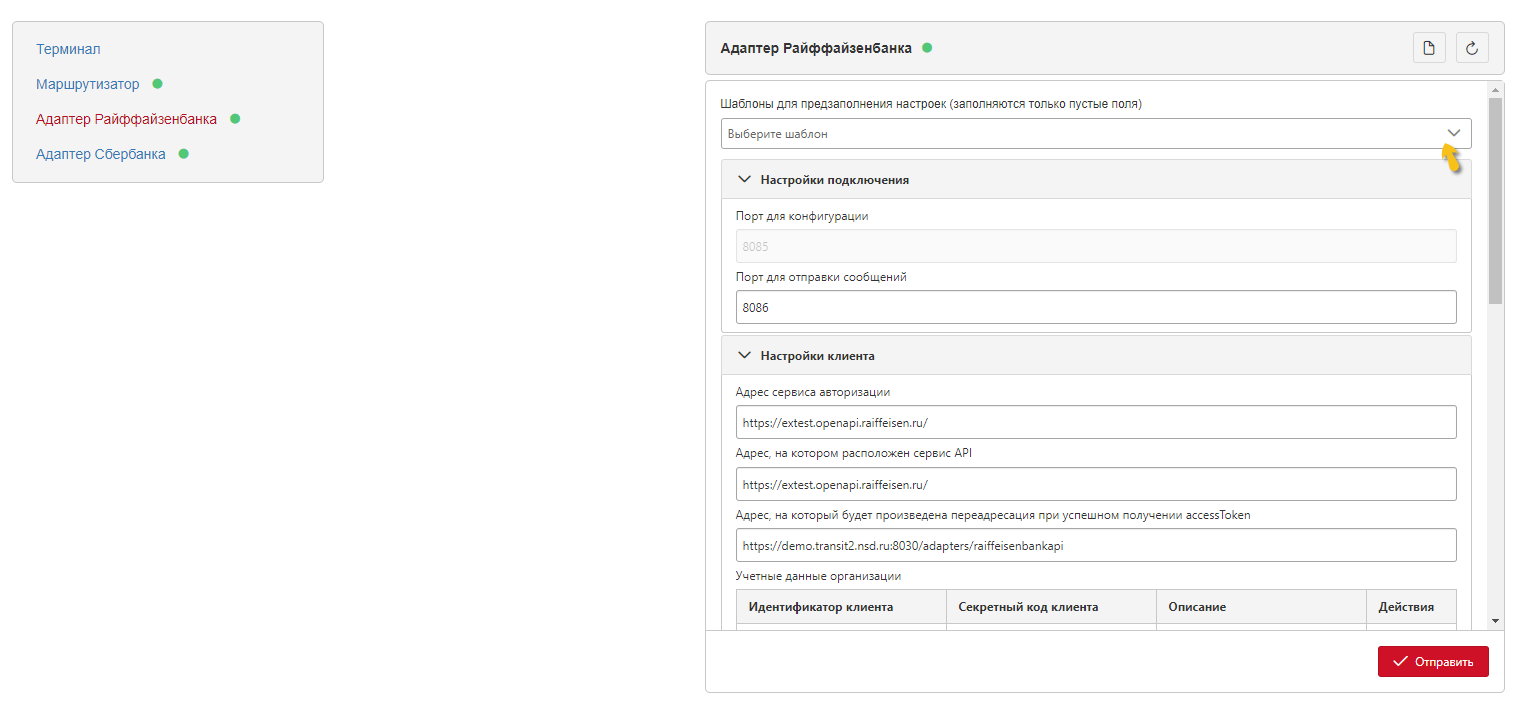Image resolution: width=1514 pixels, height=708 pixels.
Task: Click the scrollbar down arrow
Action: 1495,621
